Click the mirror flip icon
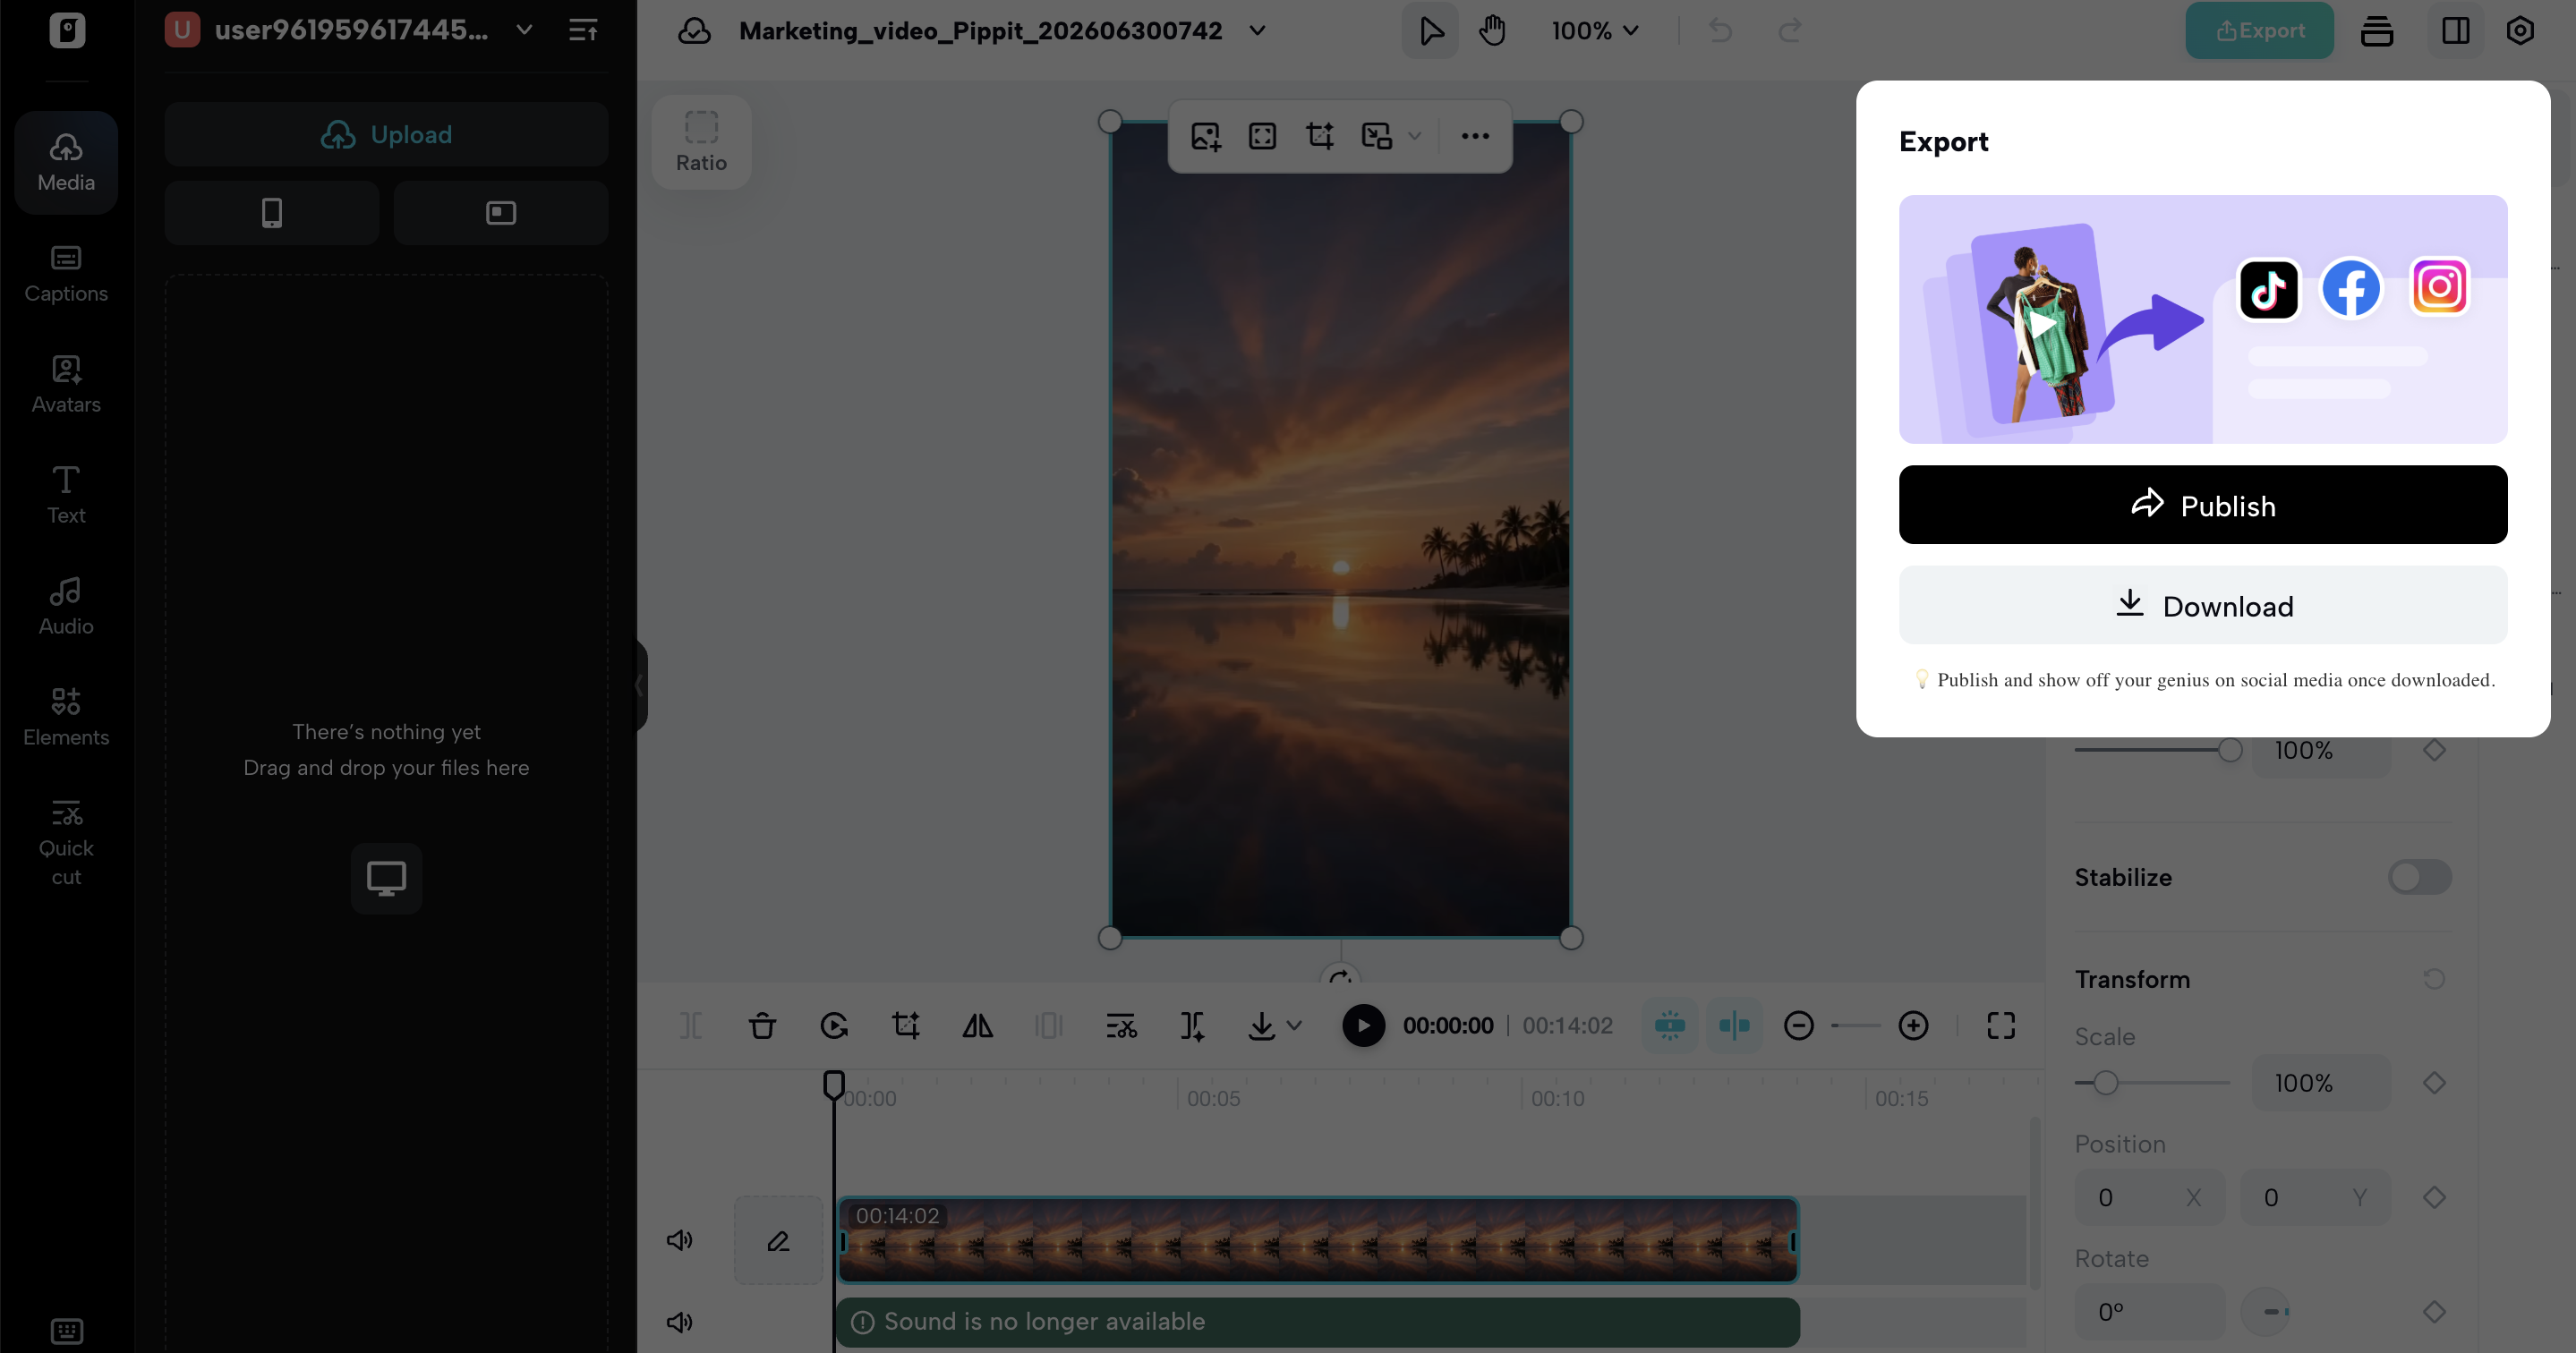 pos(977,1026)
